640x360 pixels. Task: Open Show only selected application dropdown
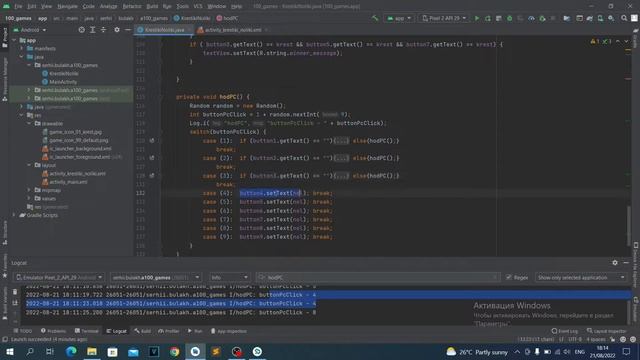coord(581,277)
